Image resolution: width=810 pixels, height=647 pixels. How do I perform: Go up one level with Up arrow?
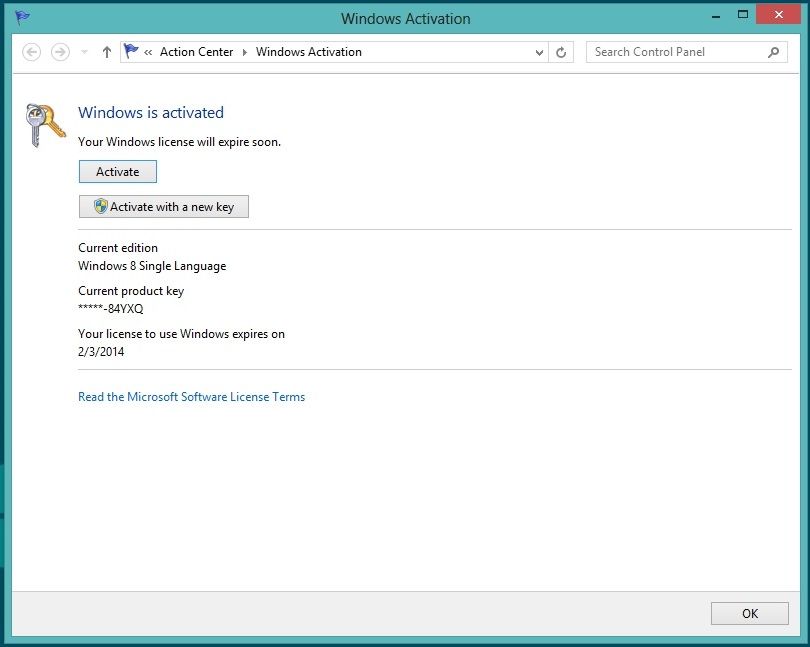107,52
